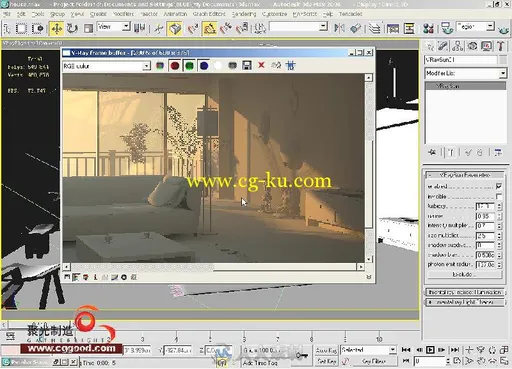Toggle monochromatic mode gray button in frame buffer
Image resolution: width=512 pixels, height=369 pixels.
click(232, 65)
